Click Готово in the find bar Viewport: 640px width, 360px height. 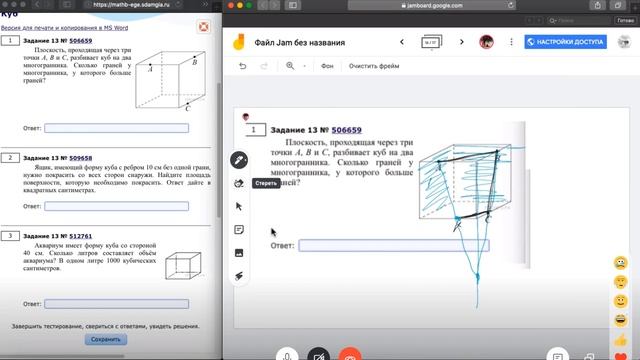click(625, 20)
